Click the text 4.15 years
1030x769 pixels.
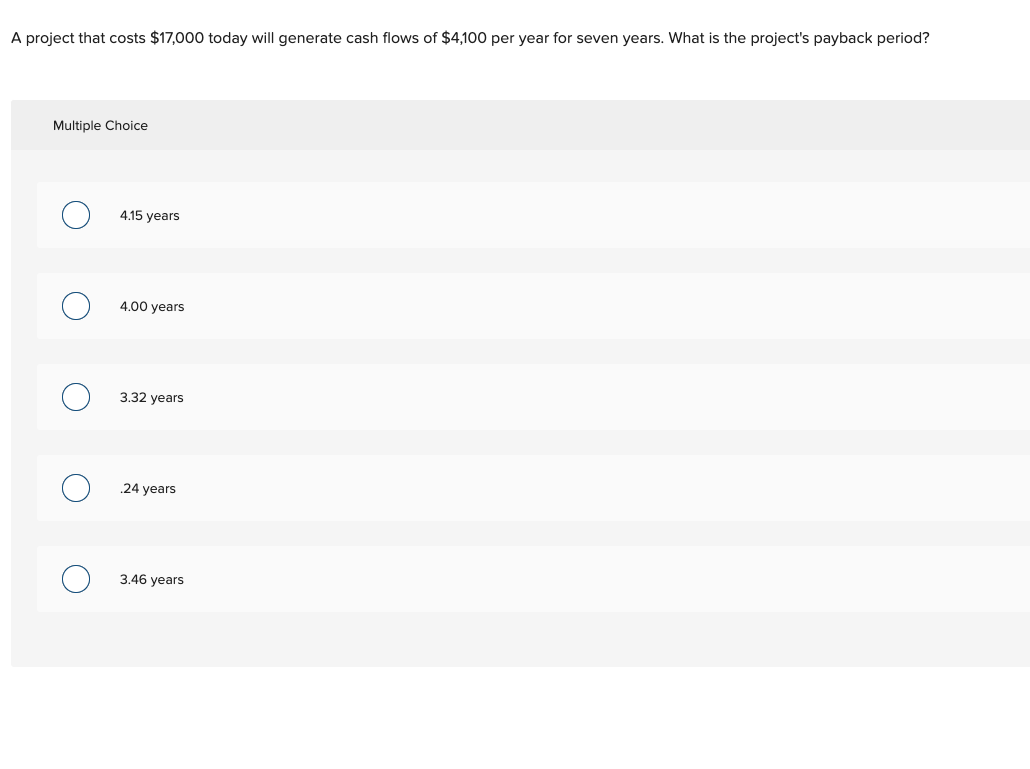[149, 215]
